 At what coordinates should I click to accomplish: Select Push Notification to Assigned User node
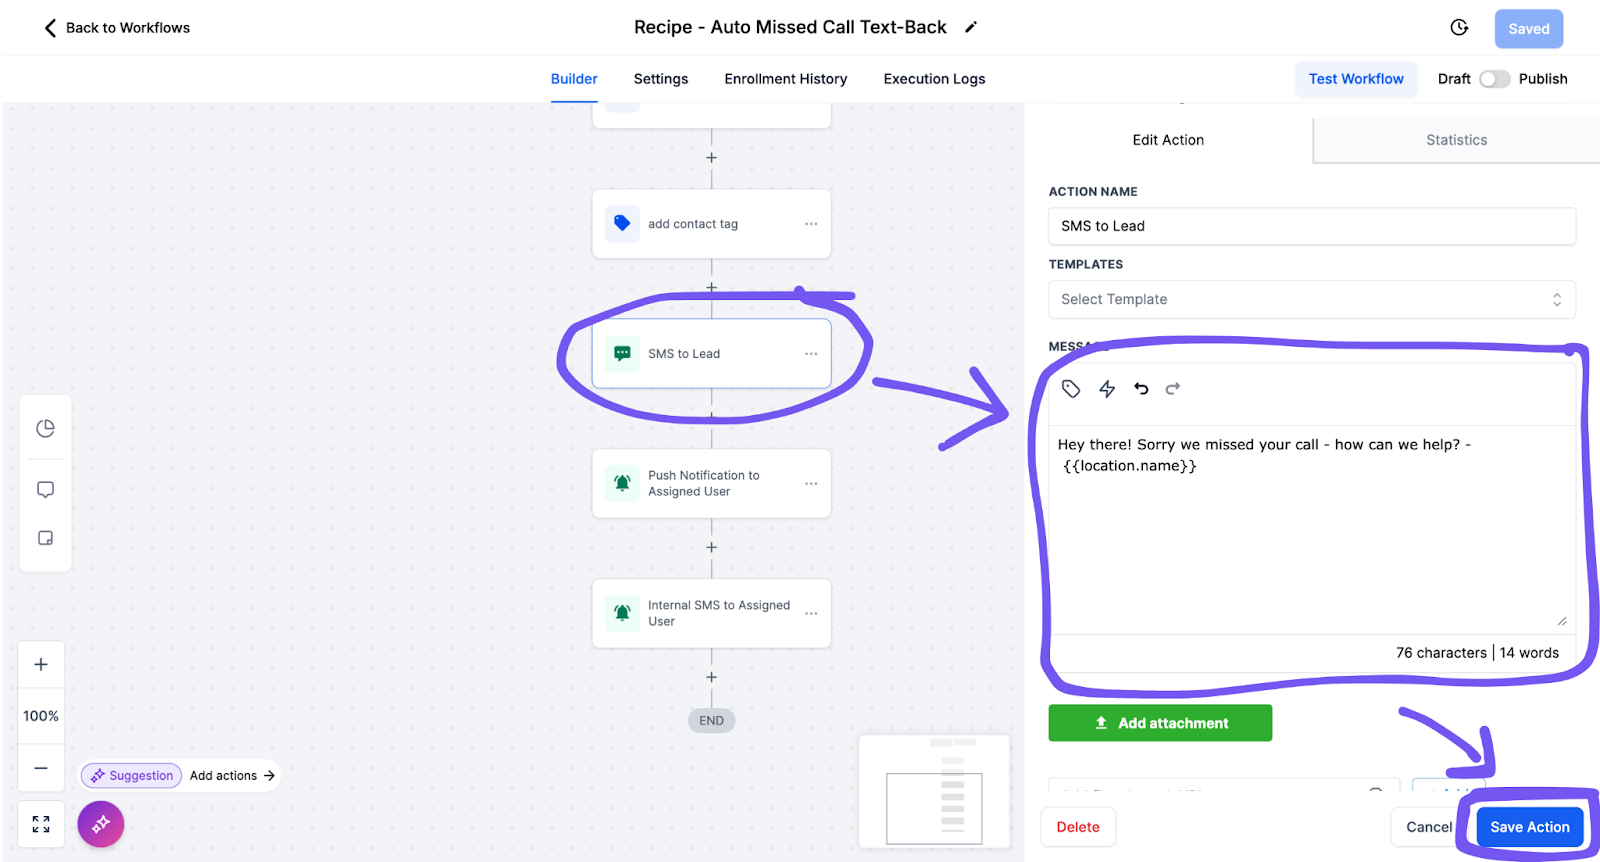(711, 484)
